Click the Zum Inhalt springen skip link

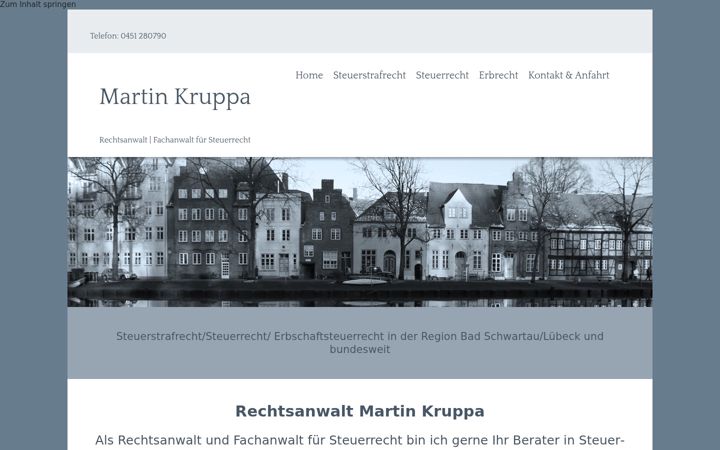[x=38, y=4]
